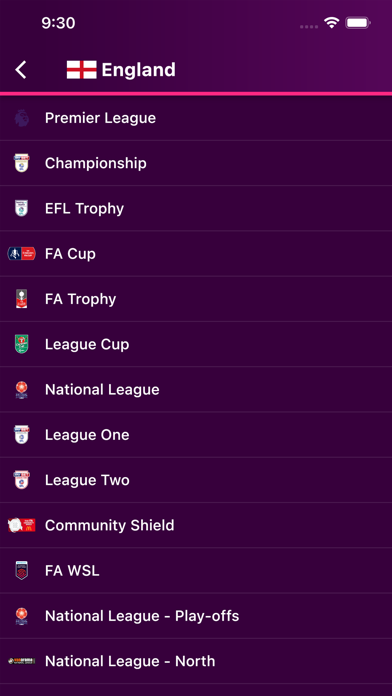The image size is (392, 696).
Task: Click the England flag icon
Action: coord(82,70)
